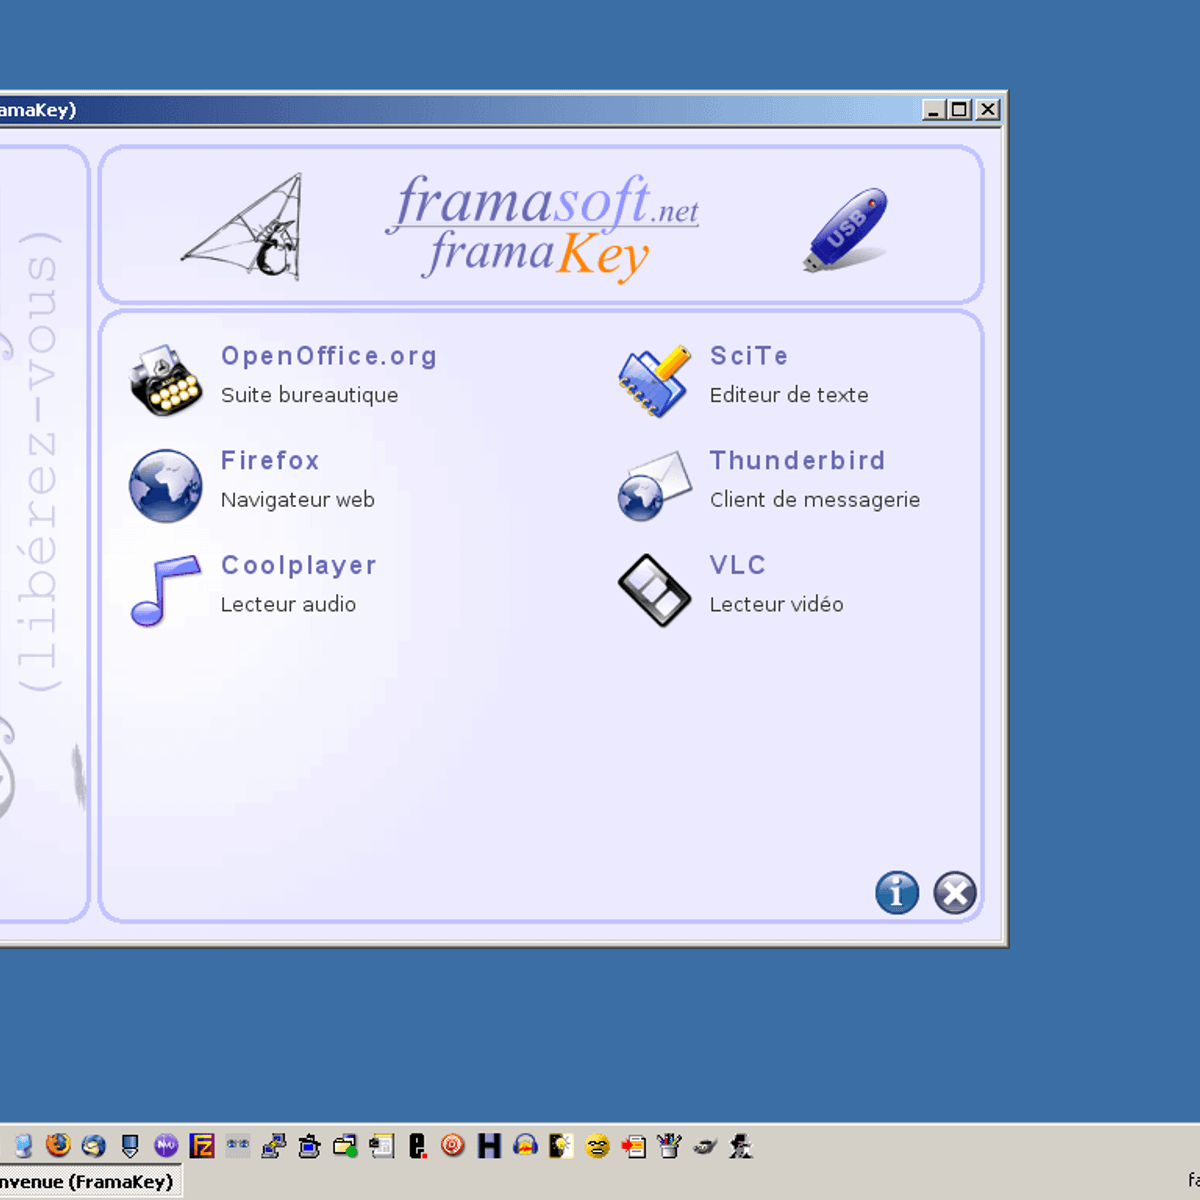
Task: Click the Coolplayer title link
Action: click(299, 565)
